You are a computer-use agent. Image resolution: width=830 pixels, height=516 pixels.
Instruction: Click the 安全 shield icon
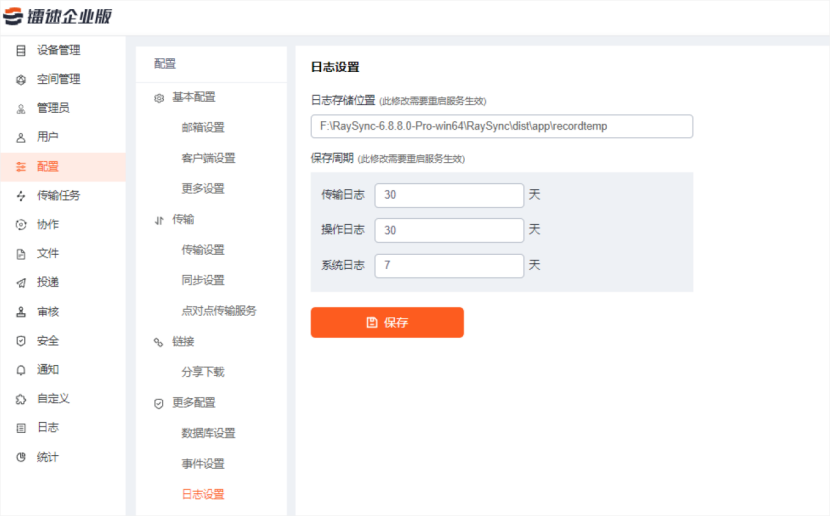(21, 341)
